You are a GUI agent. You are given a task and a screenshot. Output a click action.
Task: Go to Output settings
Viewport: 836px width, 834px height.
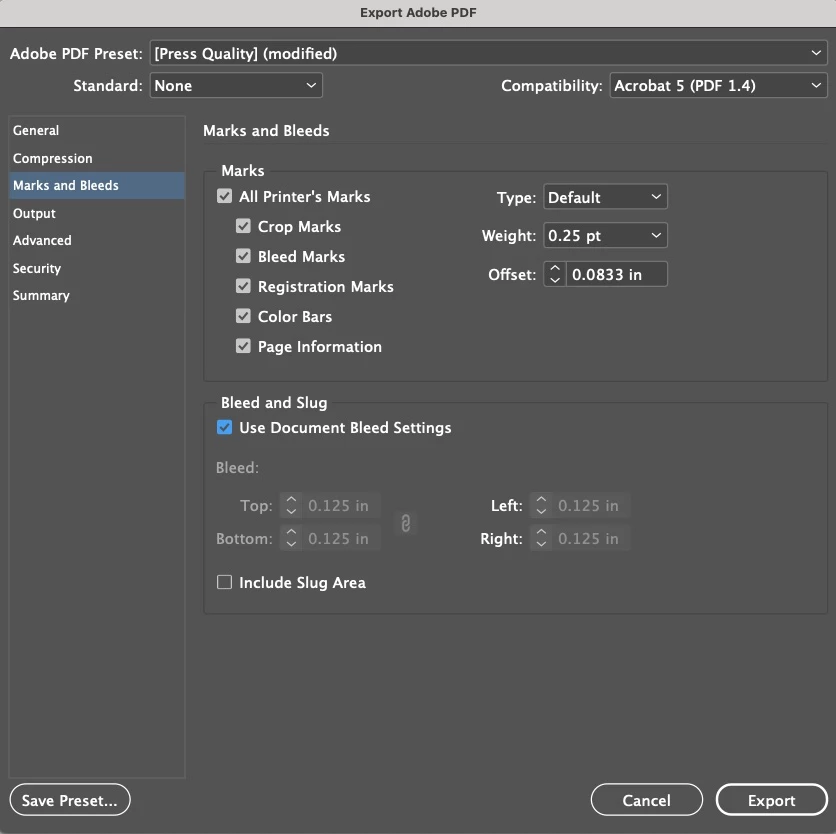click(x=97, y=213)
